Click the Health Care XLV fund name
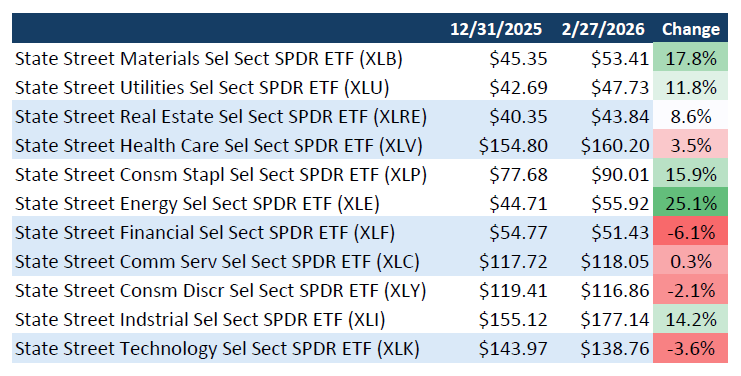Screen dimensions: 741x376 click(219, 146)
